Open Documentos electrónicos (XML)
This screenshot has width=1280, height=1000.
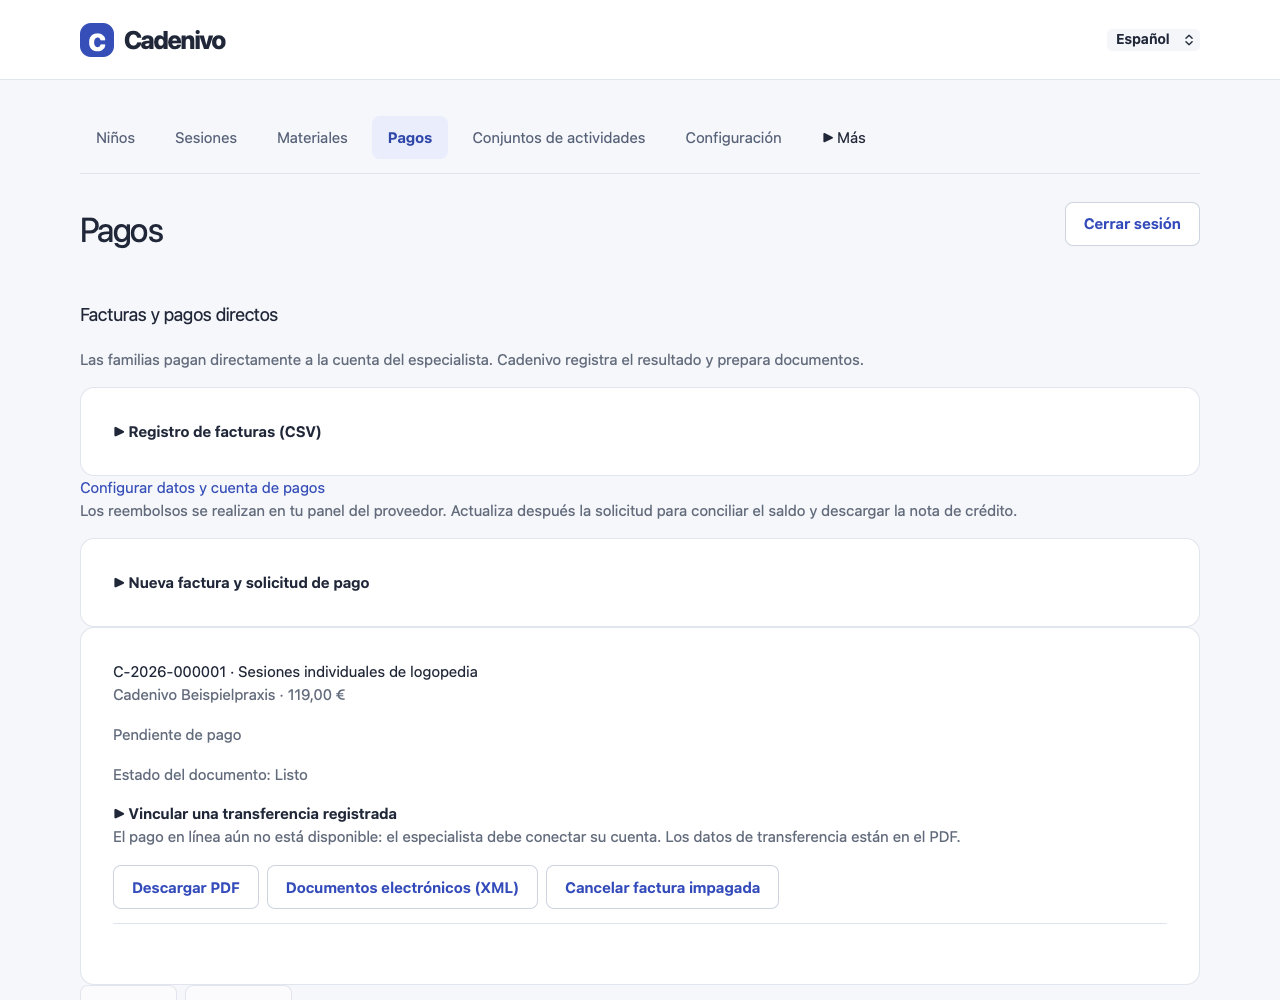[402, 887]
